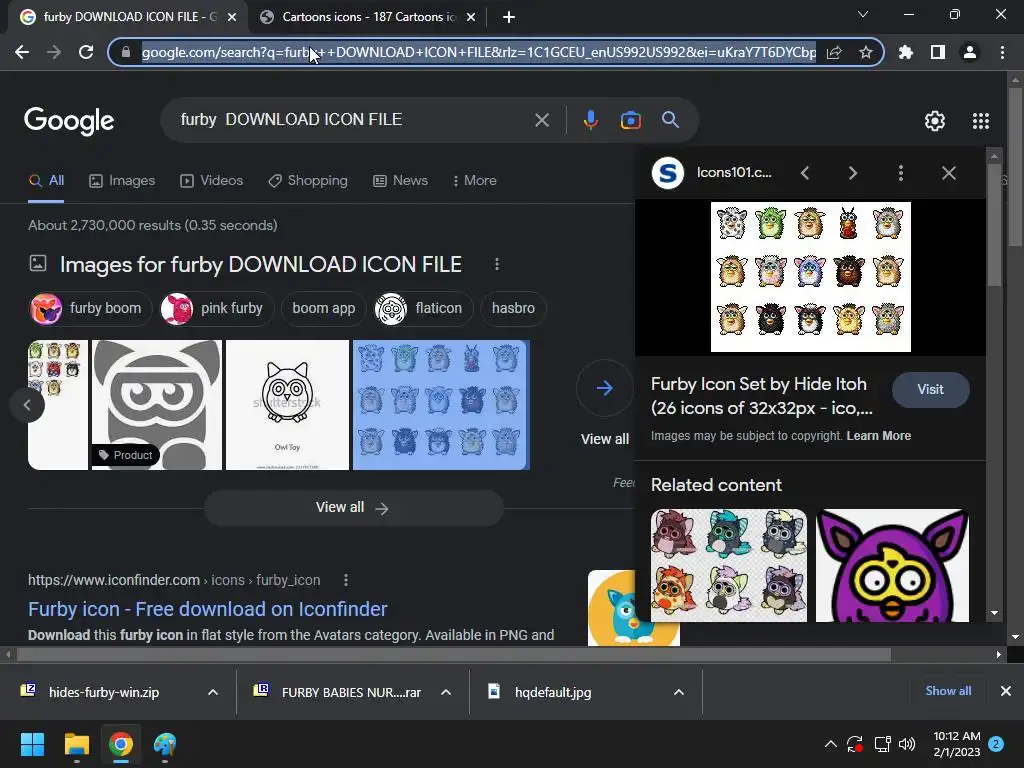Click the Google logo

pyautogui.click(x=69, y=121)
